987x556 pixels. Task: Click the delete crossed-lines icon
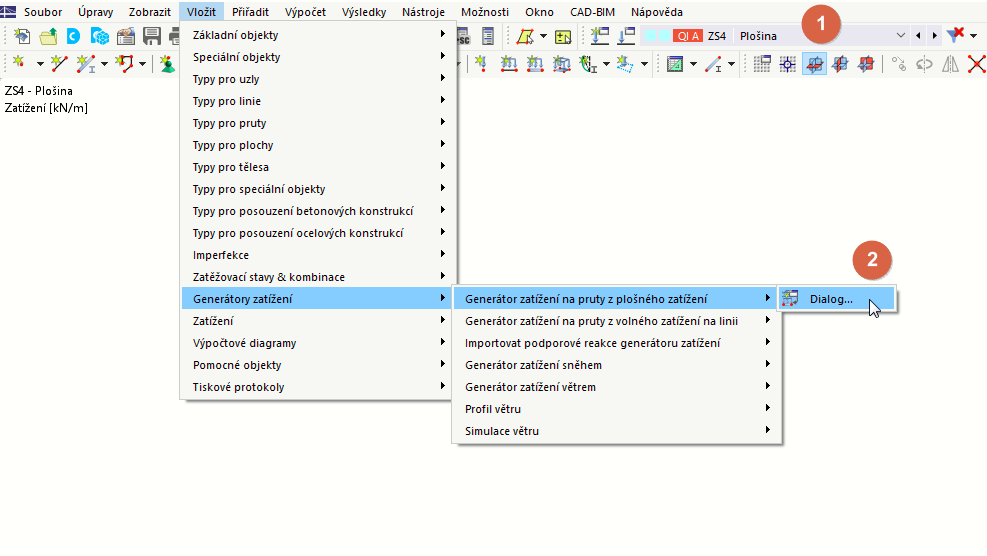(x=976, y=64)
